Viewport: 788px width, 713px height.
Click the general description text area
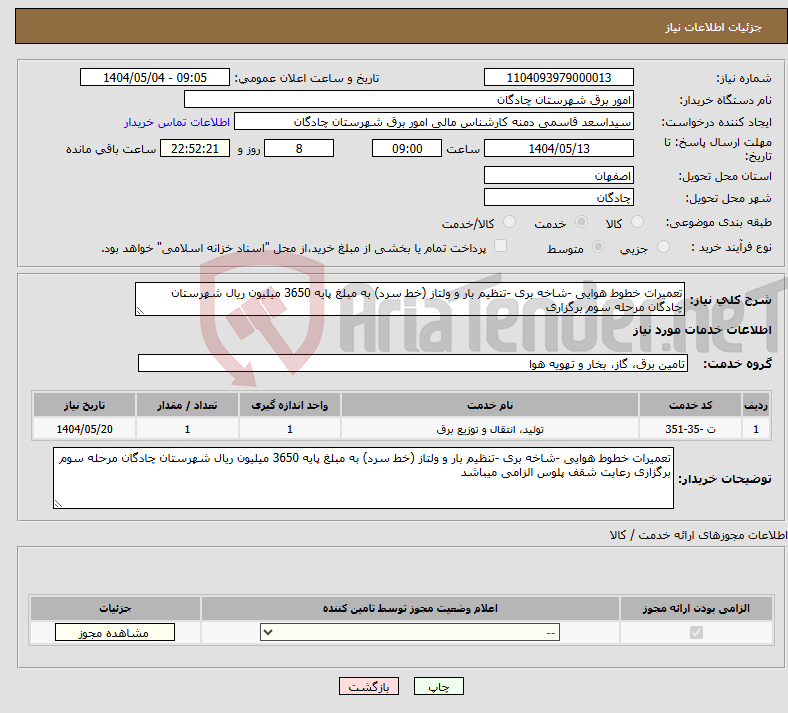pos(410,299)
